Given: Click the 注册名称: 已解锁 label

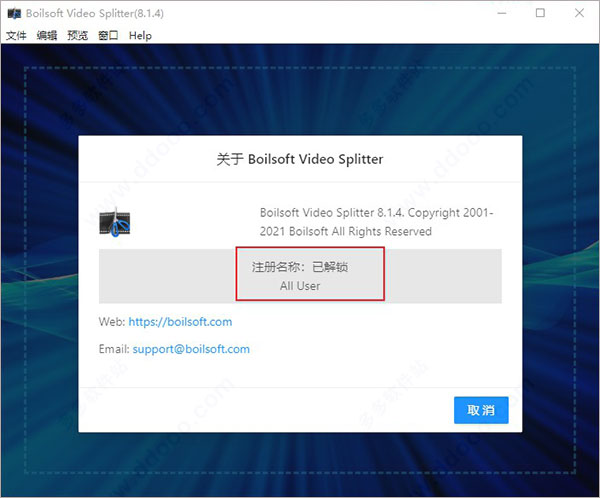Looking at the screenshot, I should click(x=300, y=267).
